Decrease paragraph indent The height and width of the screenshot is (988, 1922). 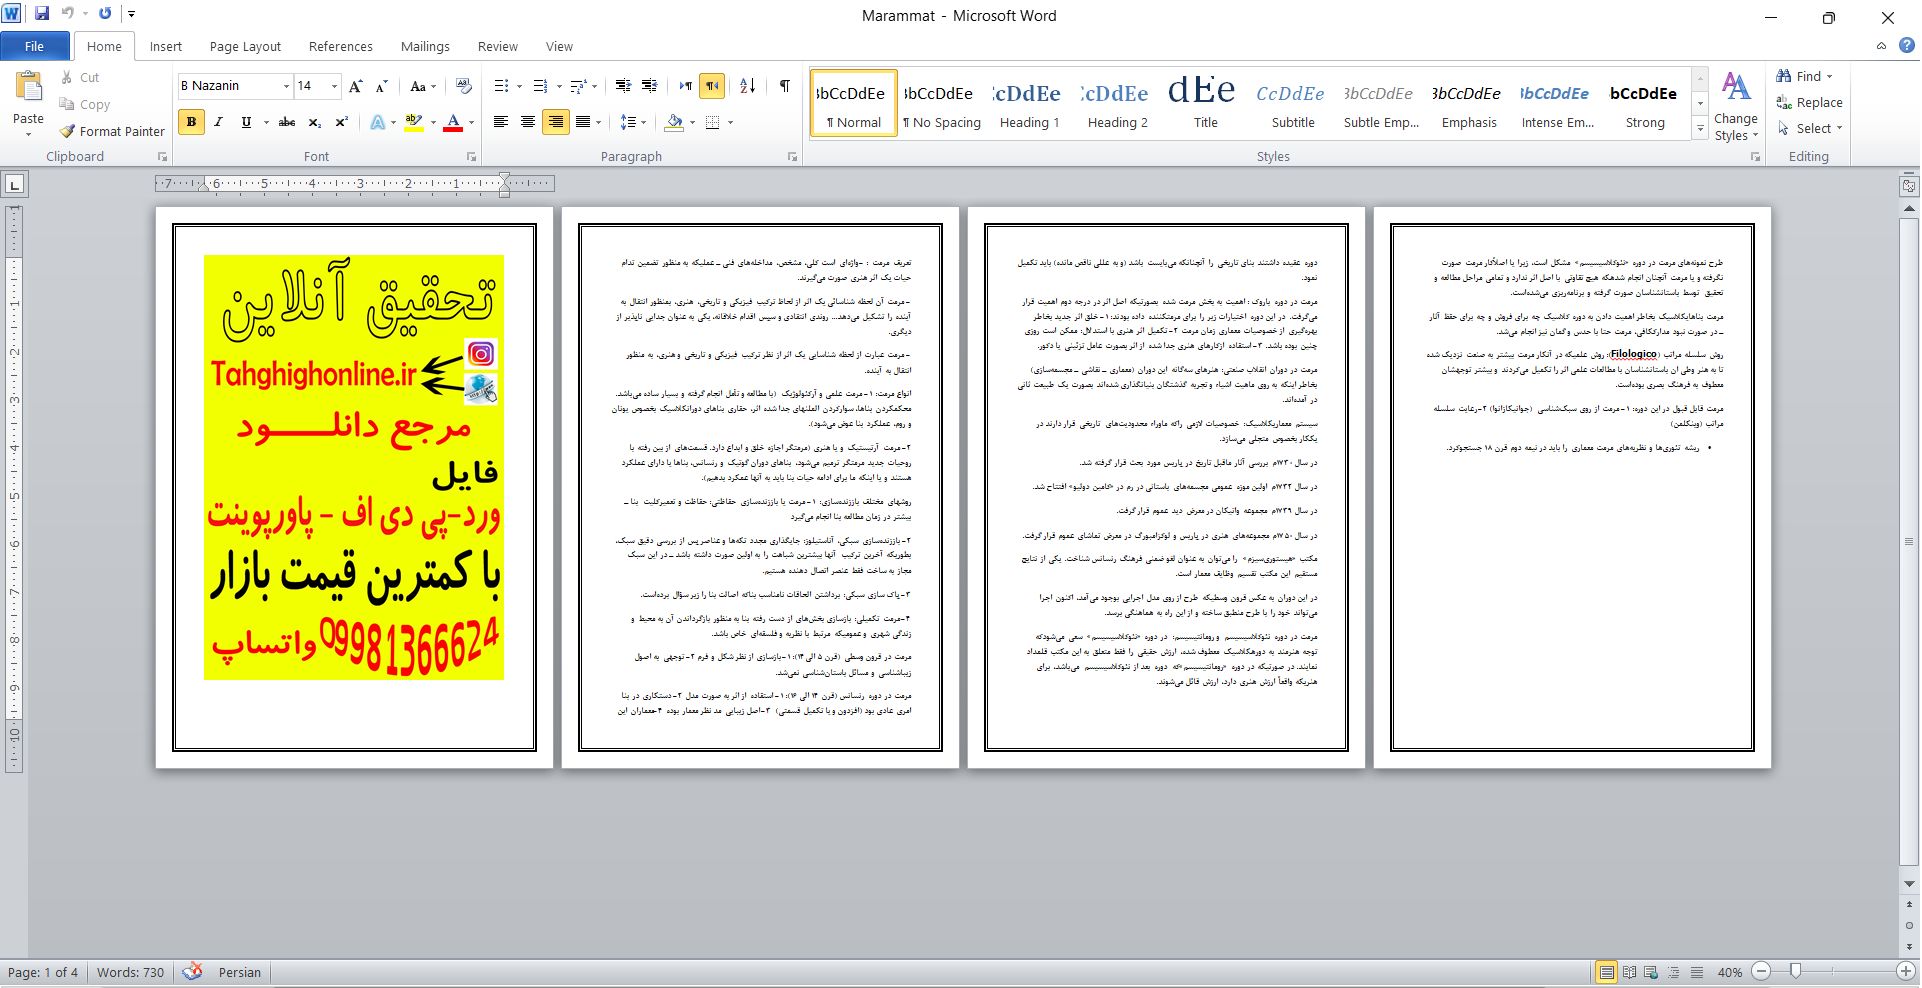pos(623,86)
